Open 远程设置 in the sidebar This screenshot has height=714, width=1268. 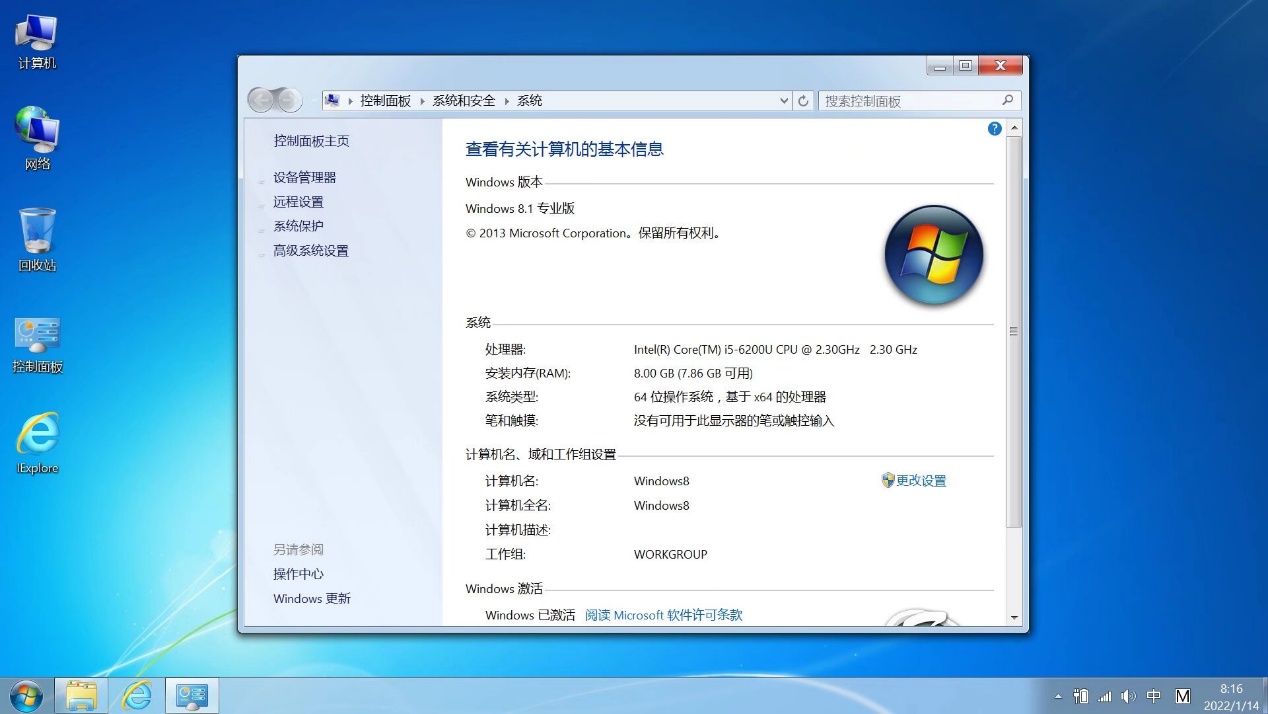coord(298,202)
